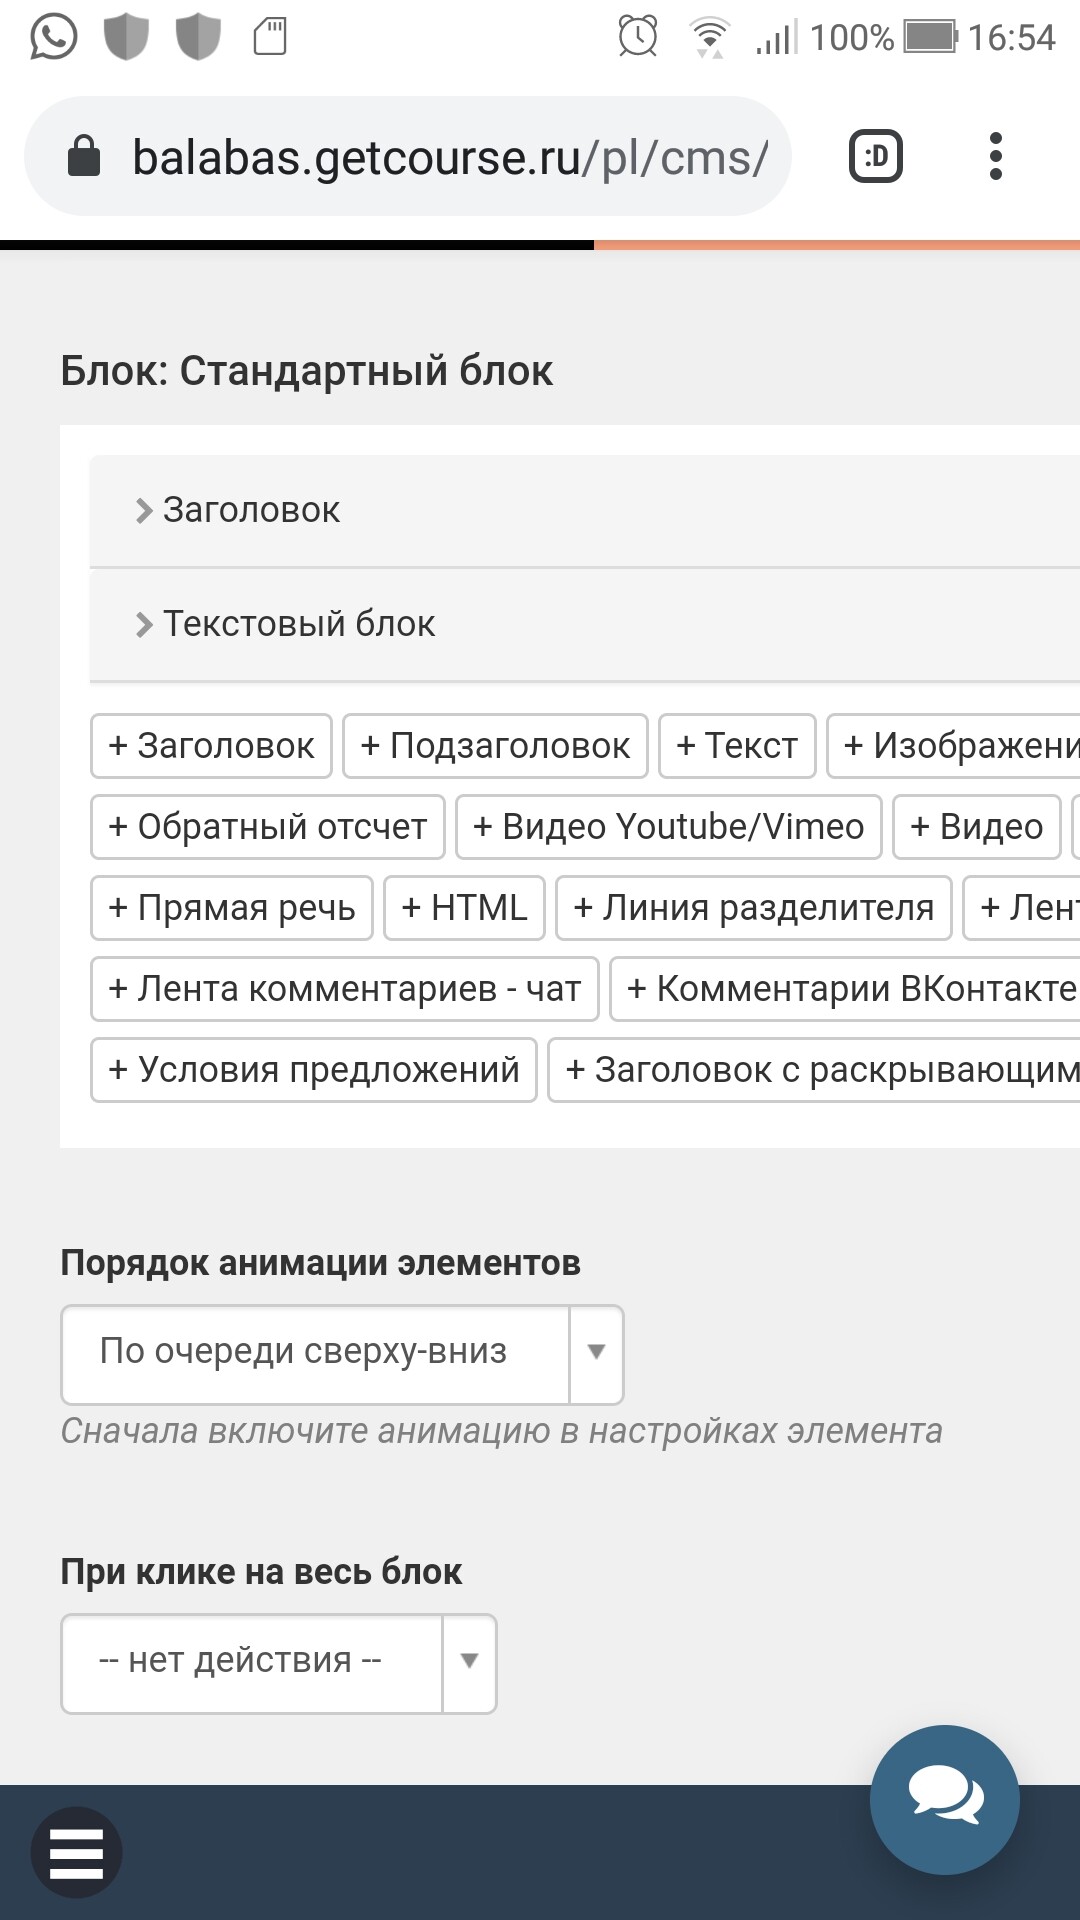The height and width of the screenshot is (1920, 1080).
Task: Tap the alarm clock status icon
Action: (x=638, y=38)
